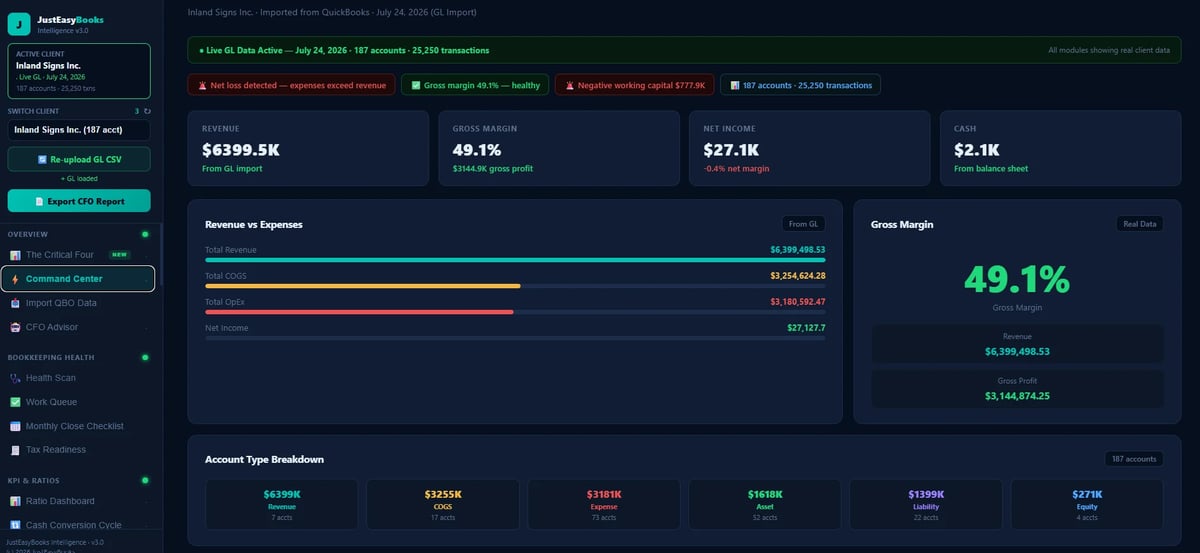
Task: Open Ratio Dashboard in sidebar
Action: pyautogui.click(x=78, y=501)
